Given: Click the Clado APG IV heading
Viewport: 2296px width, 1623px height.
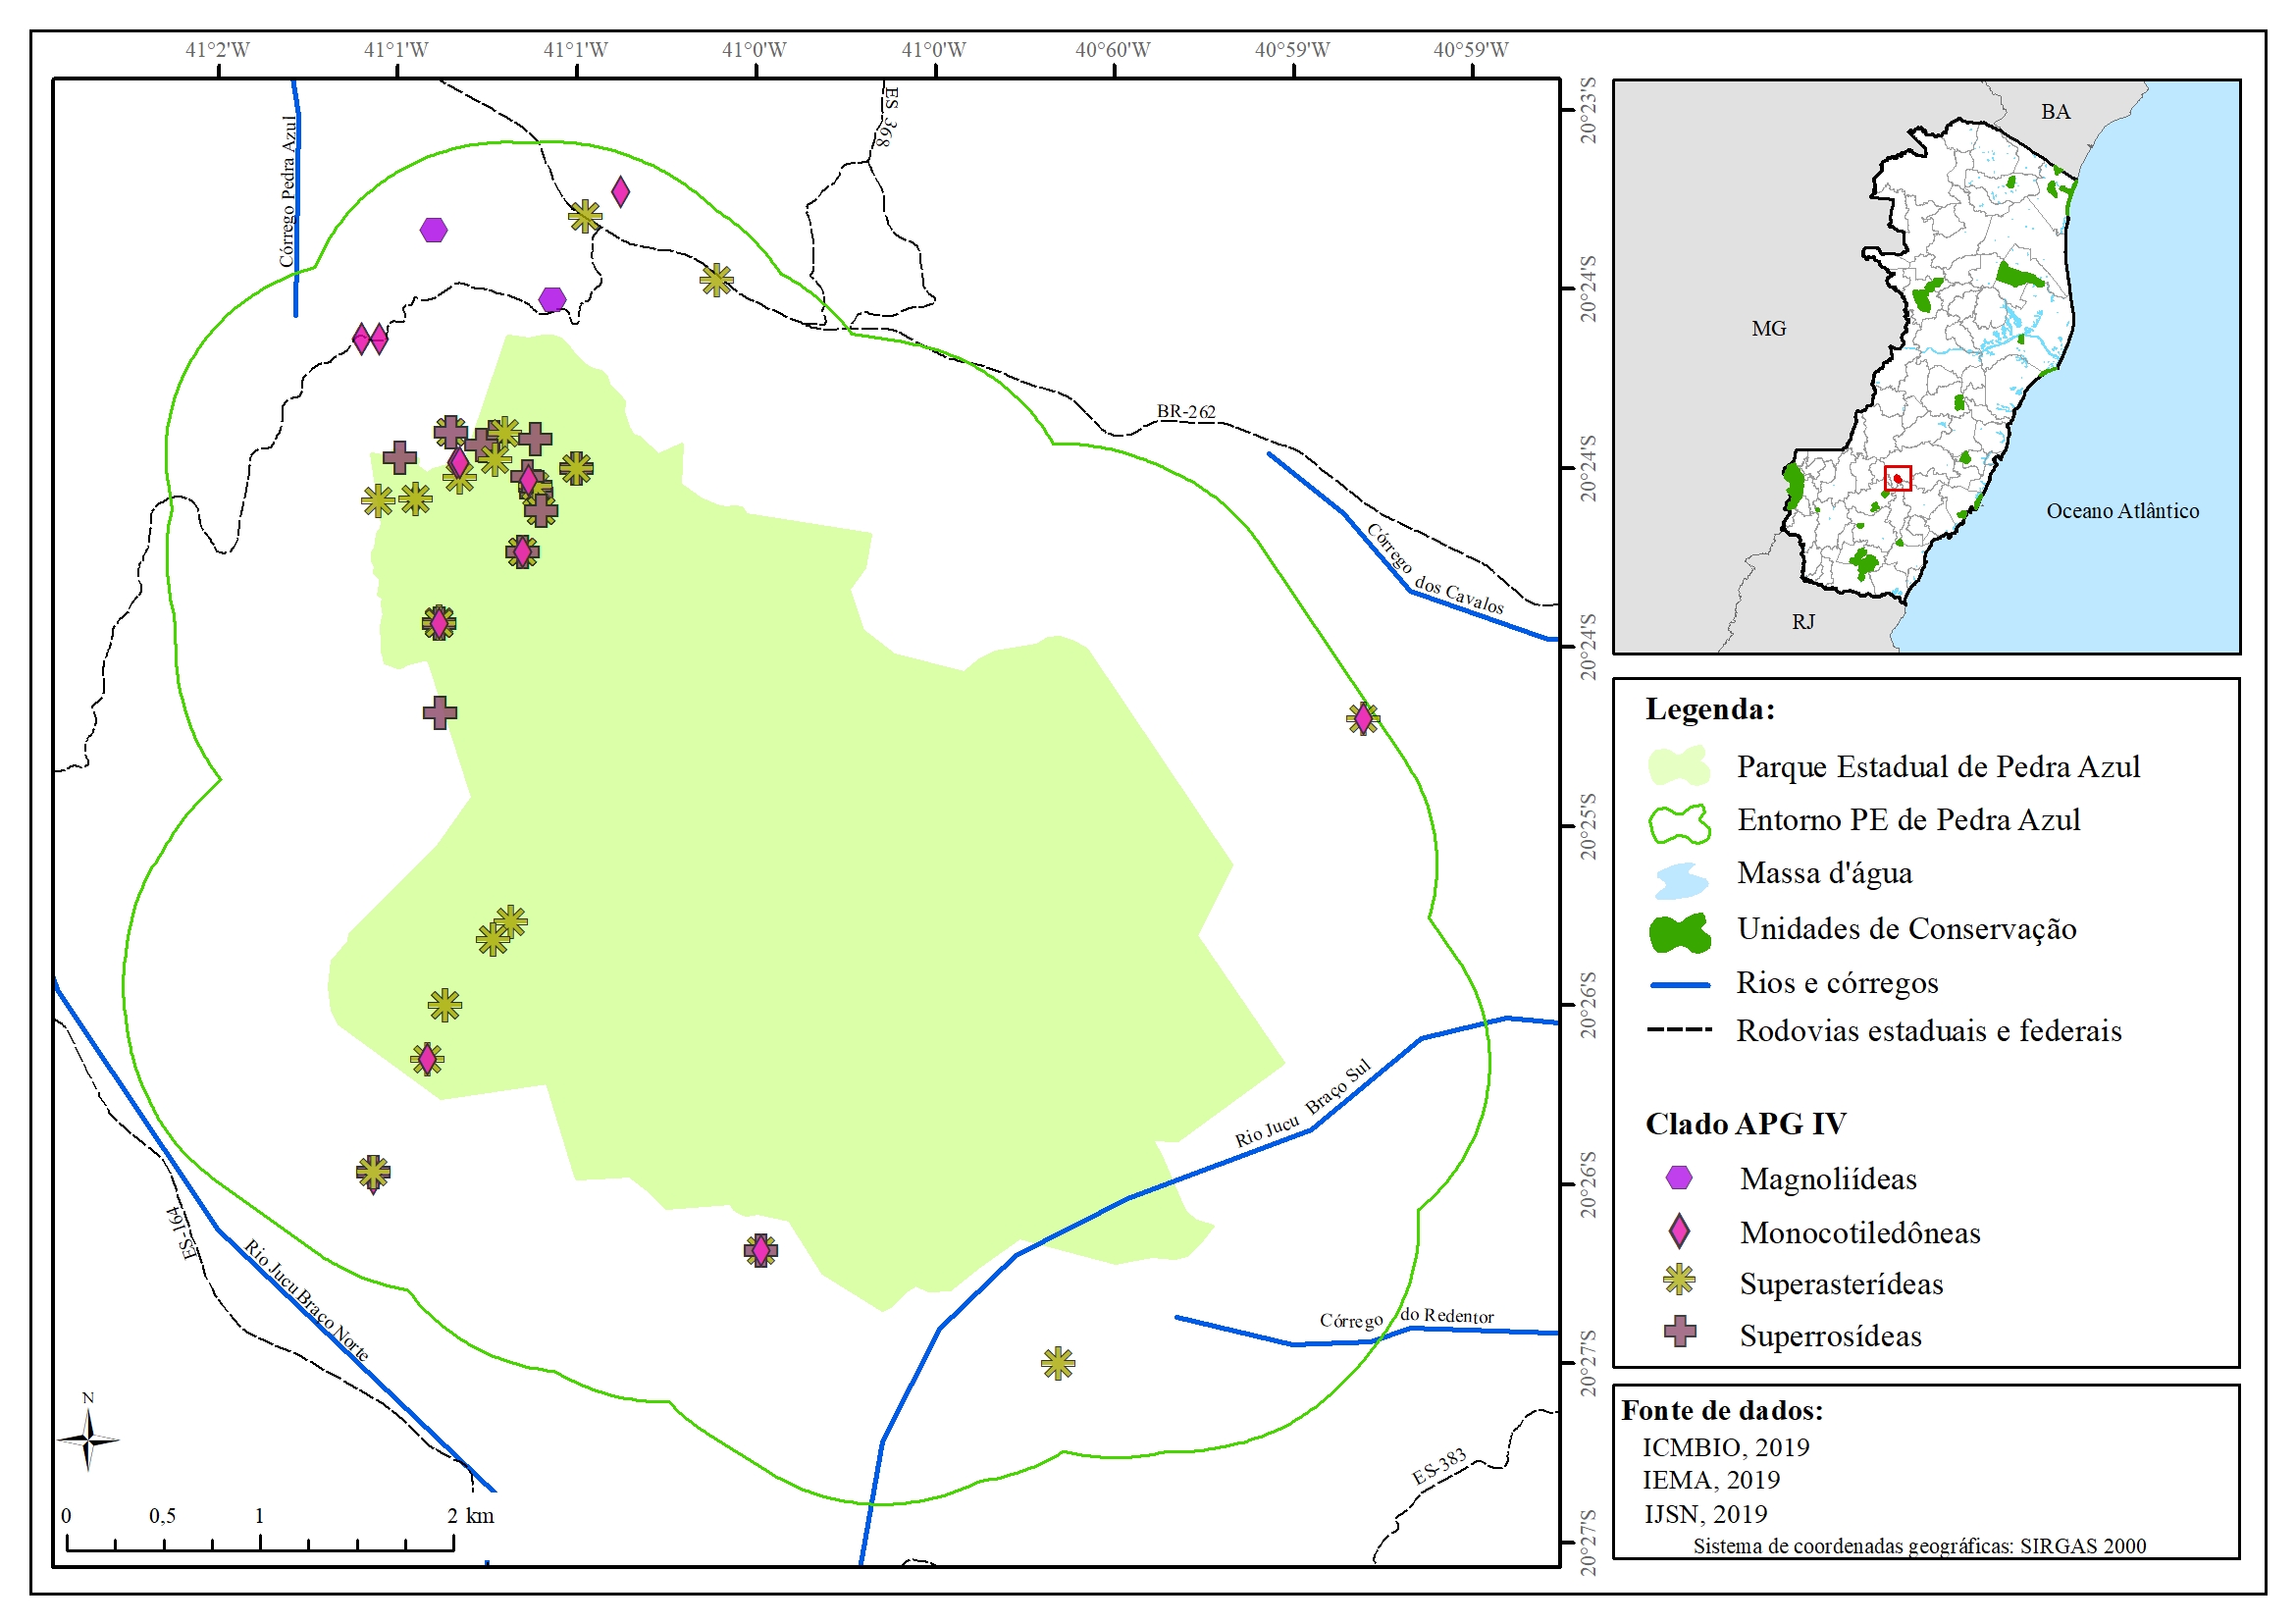Looking at the screenshot, I should click(x=1745, y=1124).
